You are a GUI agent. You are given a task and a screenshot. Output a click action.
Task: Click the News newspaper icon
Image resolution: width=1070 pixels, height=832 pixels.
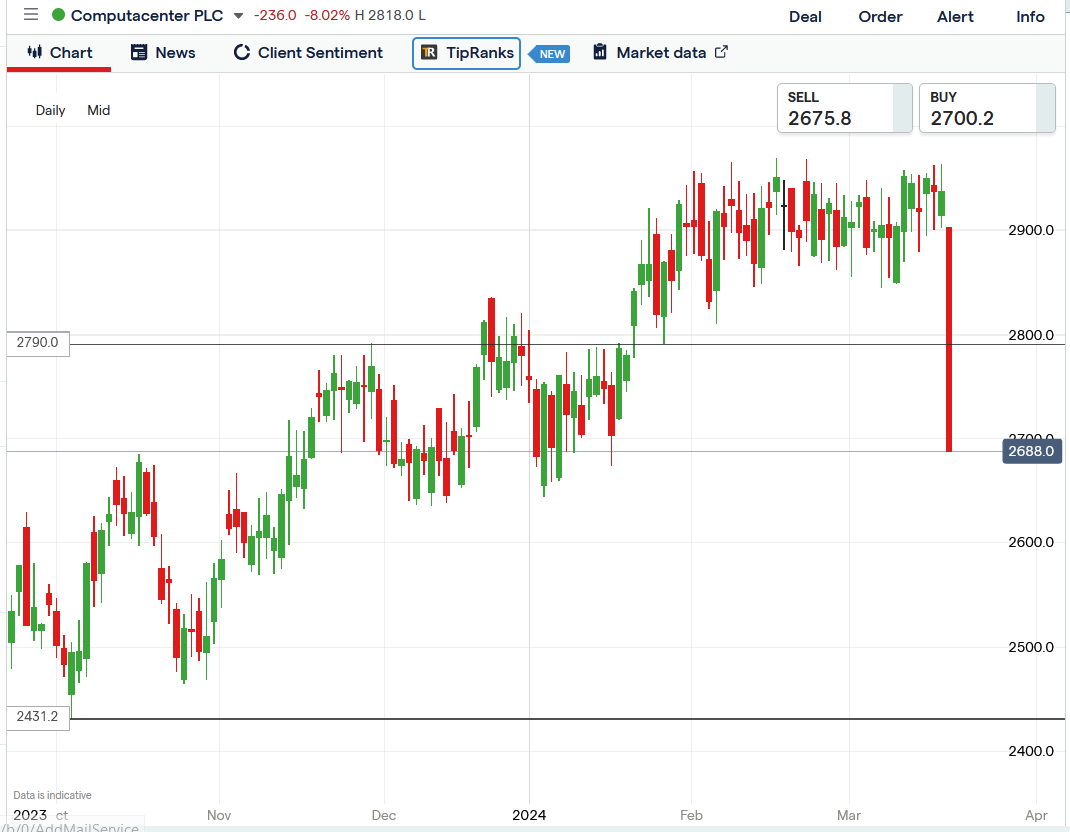139,53
